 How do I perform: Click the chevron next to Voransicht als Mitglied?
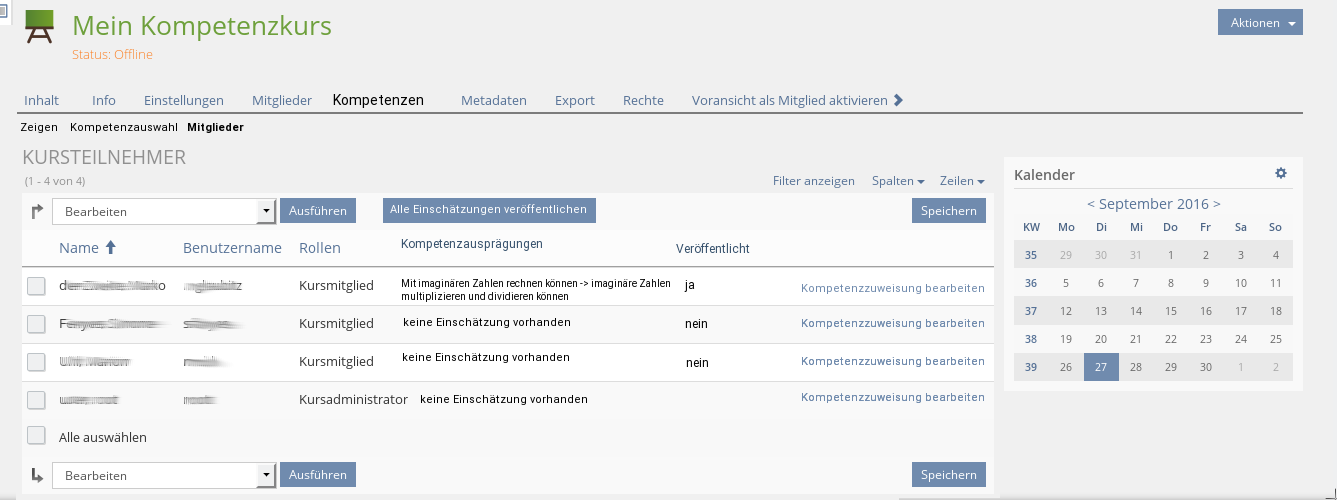[x=898, y=100]
